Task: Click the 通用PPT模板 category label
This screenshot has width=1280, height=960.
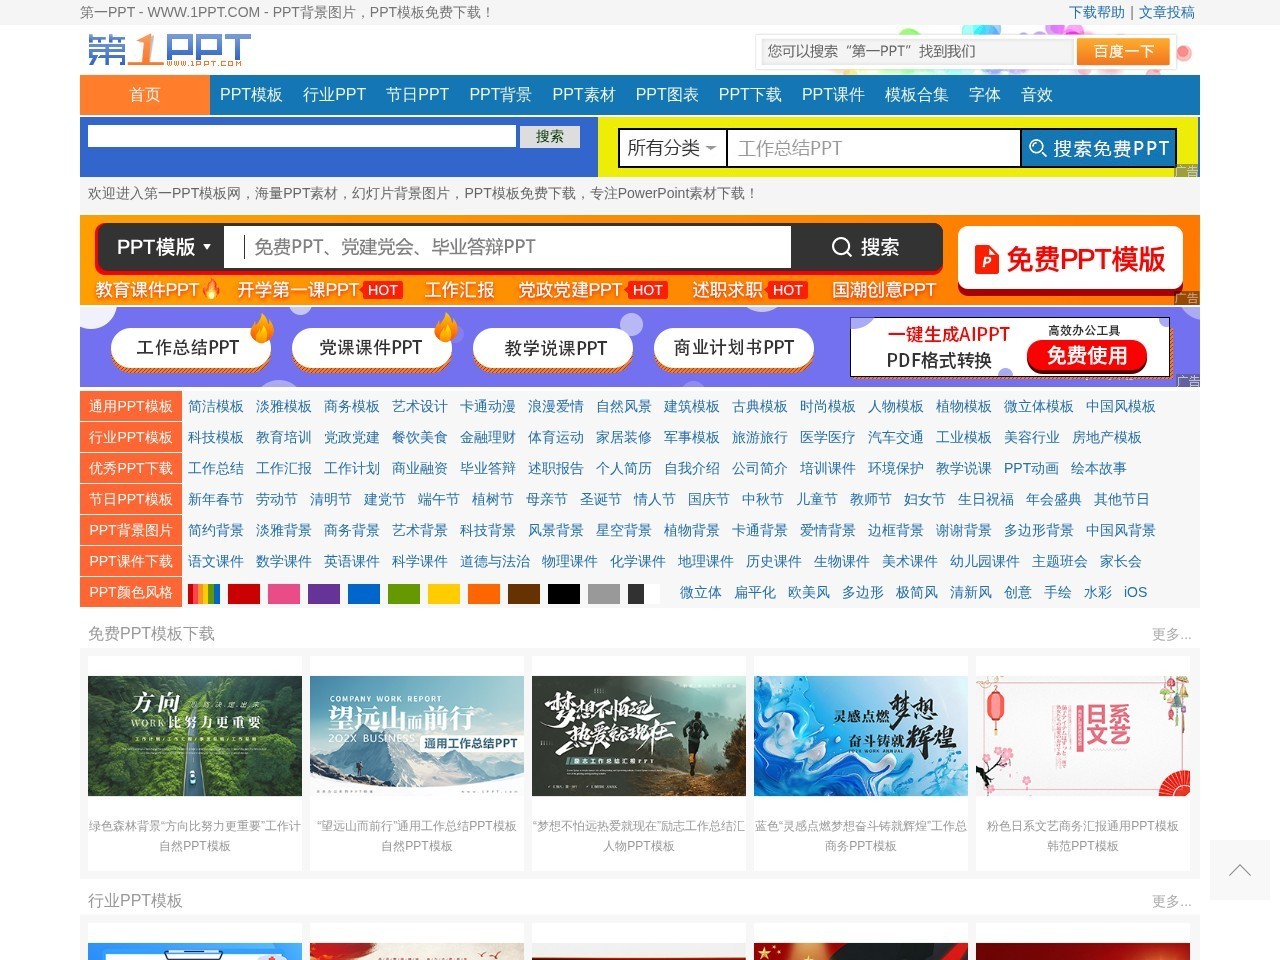Action: (x=131, y=407)
